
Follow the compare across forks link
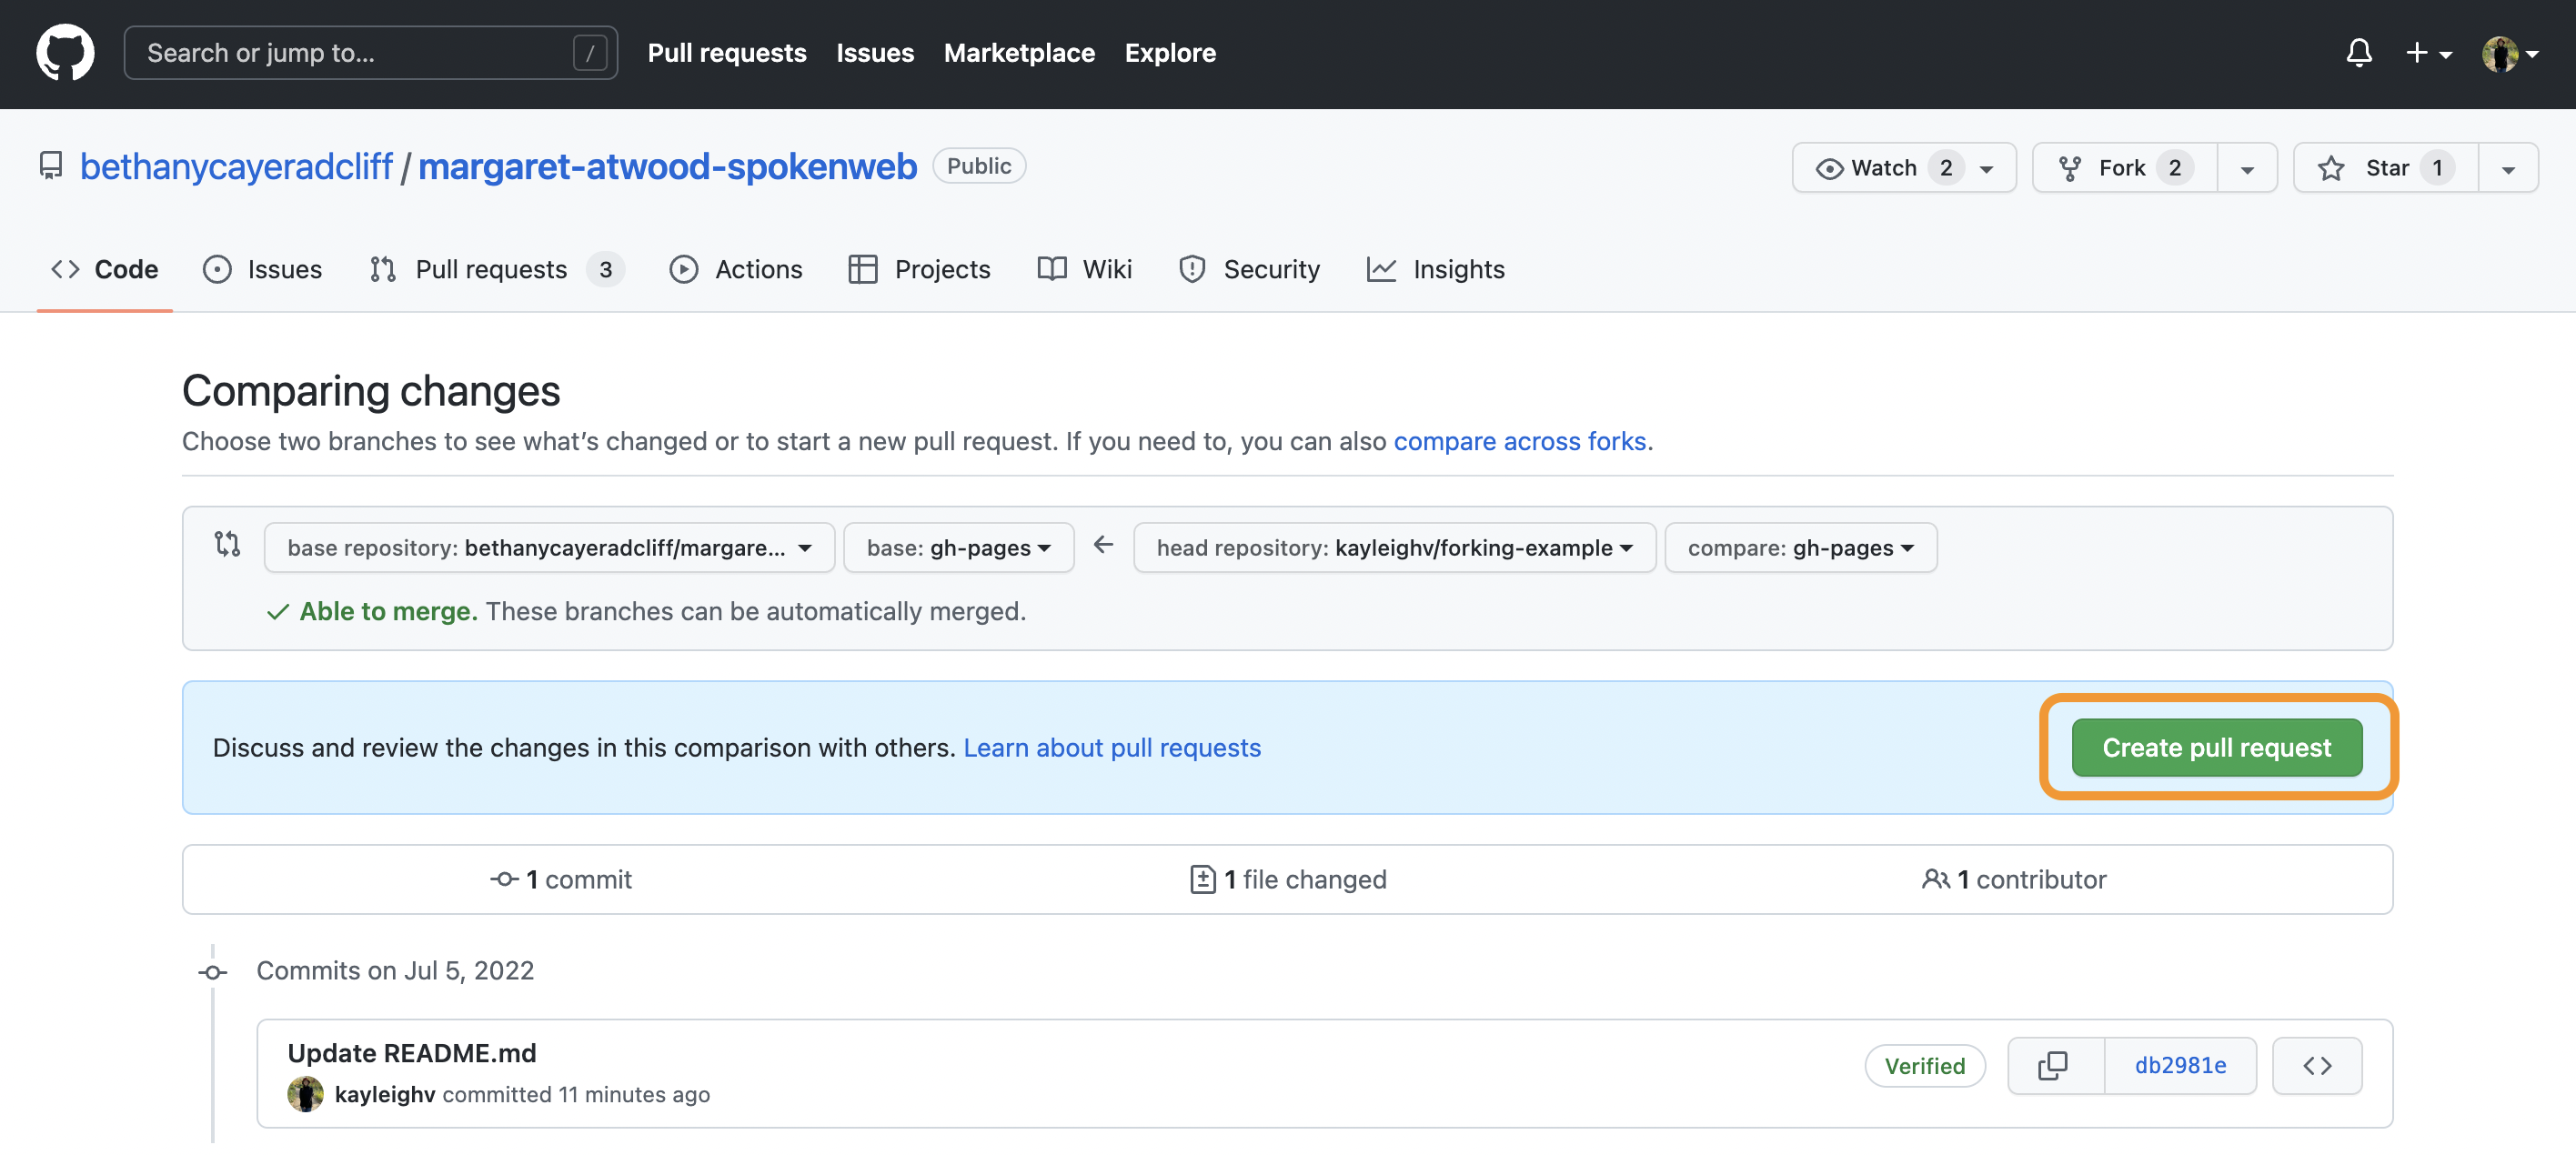click(1519, 441)
